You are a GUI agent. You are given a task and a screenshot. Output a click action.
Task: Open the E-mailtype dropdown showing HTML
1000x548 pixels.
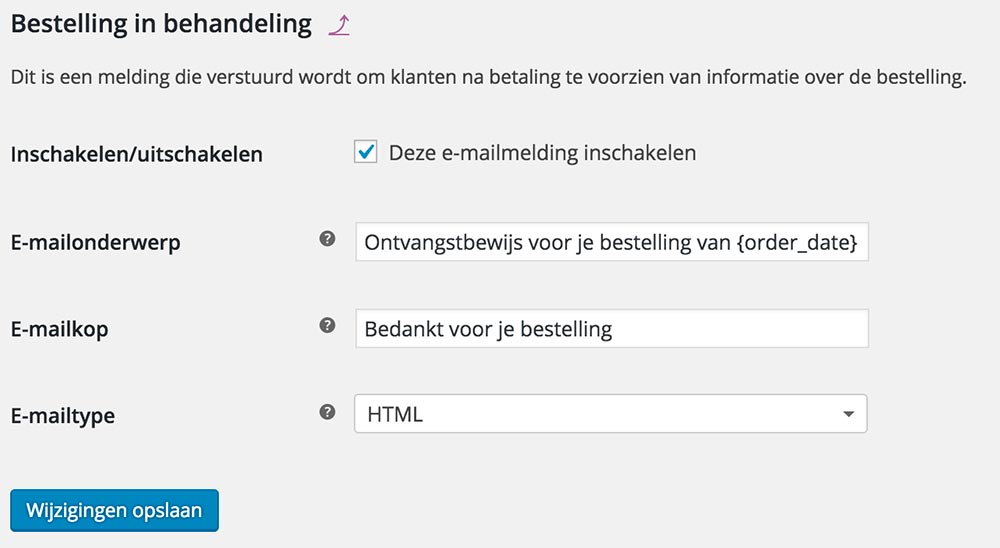[x=610, y=413]
